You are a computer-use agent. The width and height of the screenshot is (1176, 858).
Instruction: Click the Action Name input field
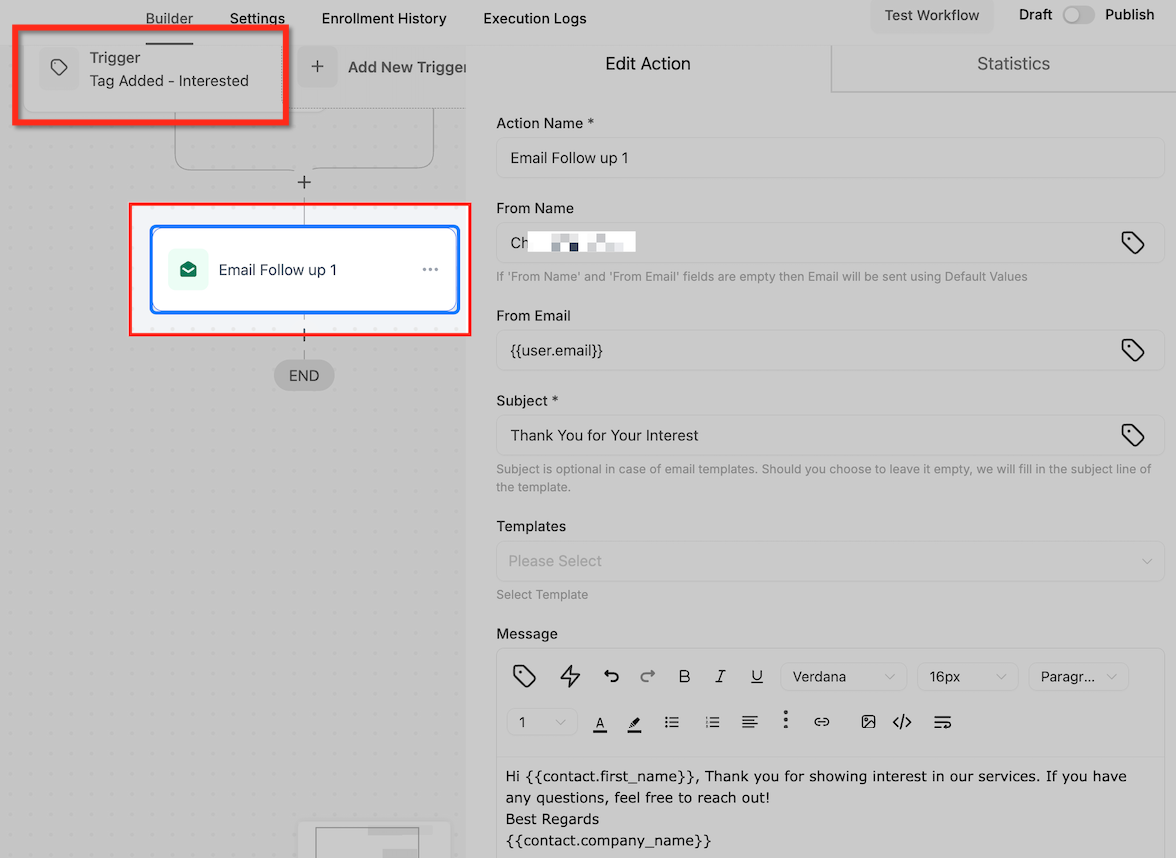click(x=829, y=158)
